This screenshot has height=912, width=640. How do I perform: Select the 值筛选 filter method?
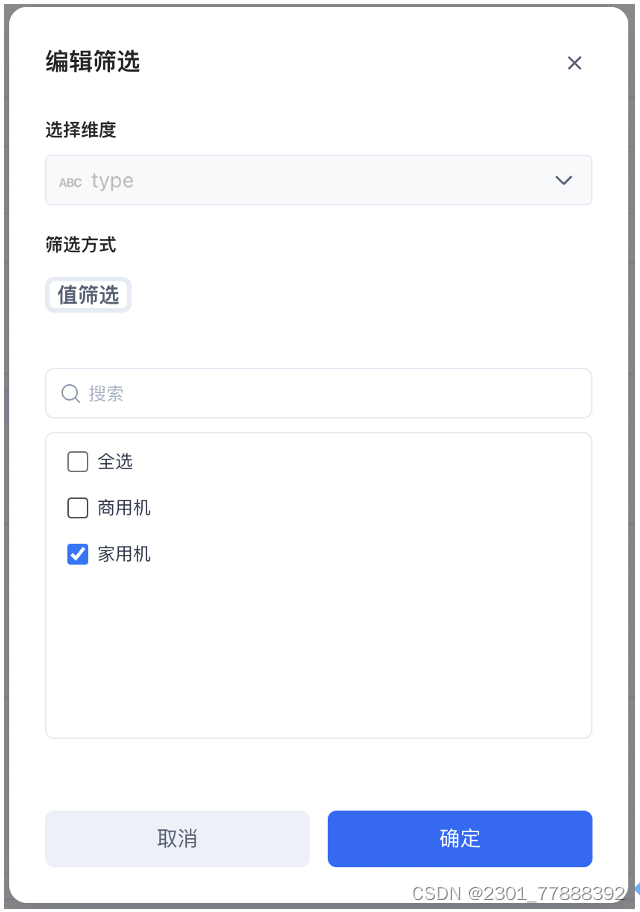(88, 295)
